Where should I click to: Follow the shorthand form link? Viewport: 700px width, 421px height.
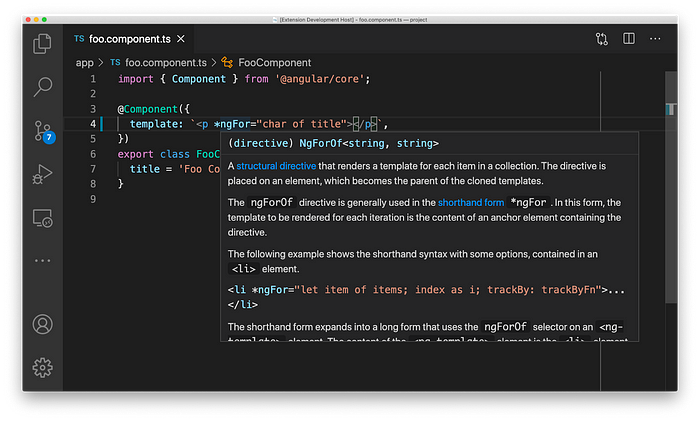click(x=471, y=203)
